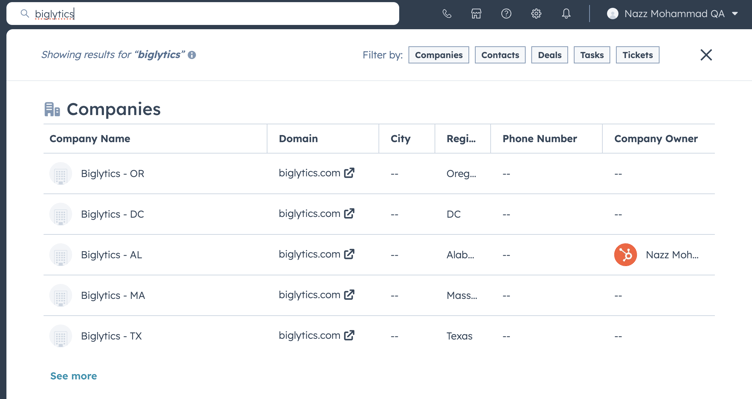This screenshot has height=399, width=752.
Task: Click the Companies section heading text
Action: (114, 109)
